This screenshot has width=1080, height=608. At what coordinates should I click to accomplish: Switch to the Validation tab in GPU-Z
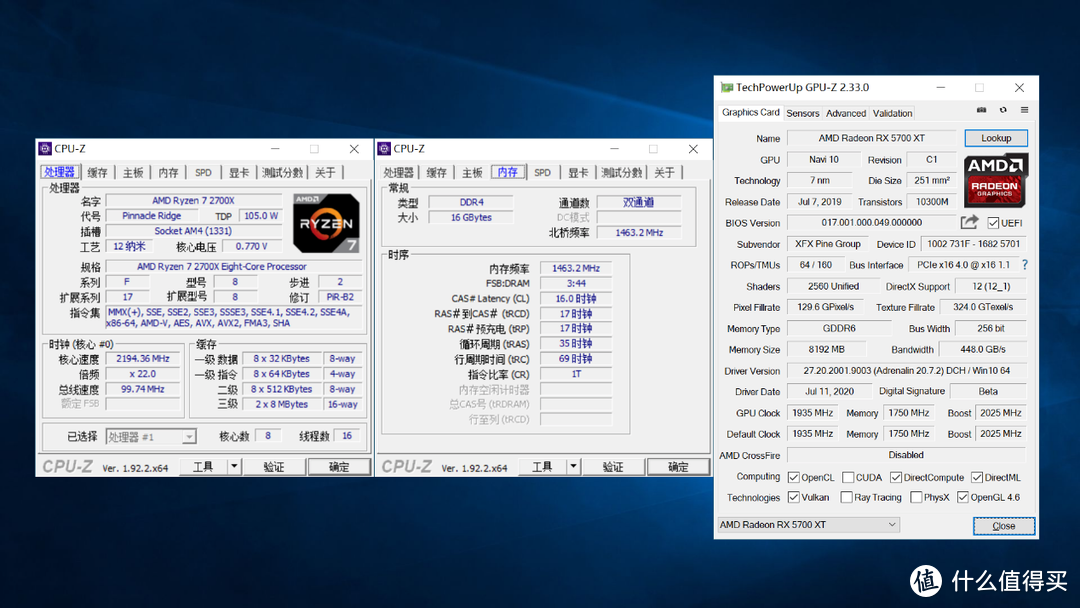tap(892, 114)
